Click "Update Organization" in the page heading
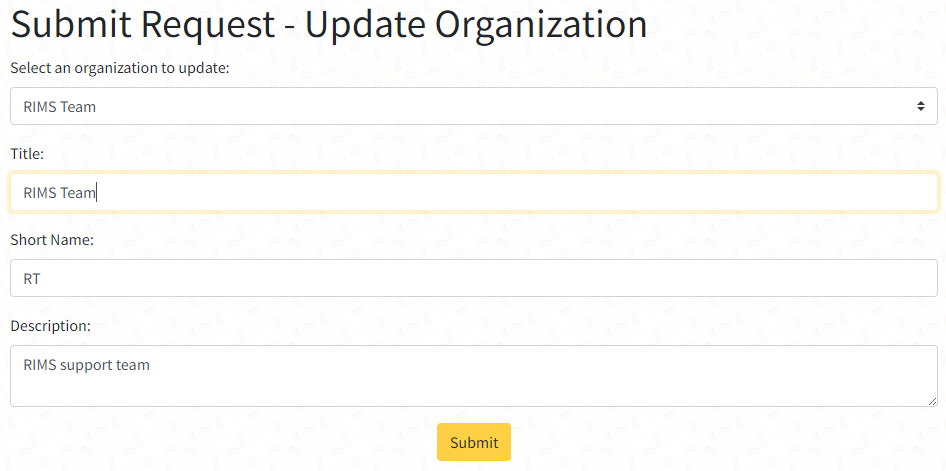 point(476,25)
